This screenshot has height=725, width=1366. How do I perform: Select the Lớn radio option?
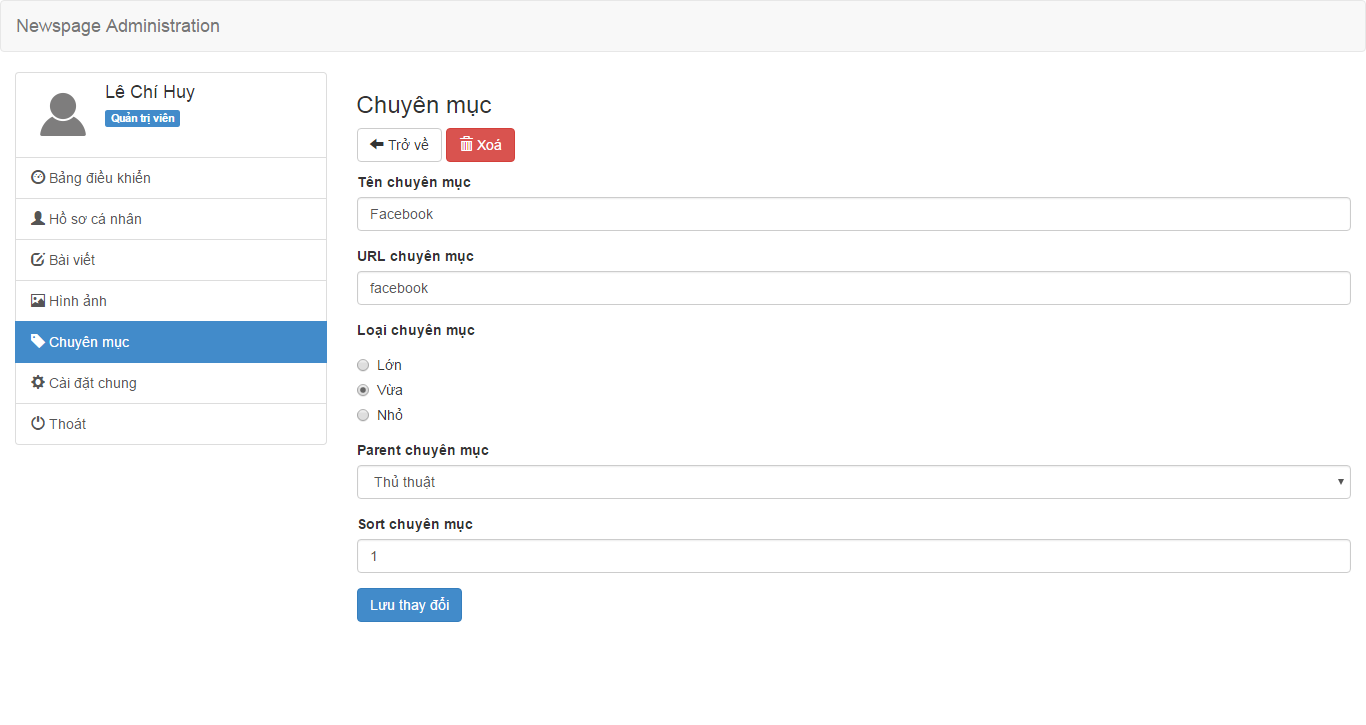tap(363, 365)
